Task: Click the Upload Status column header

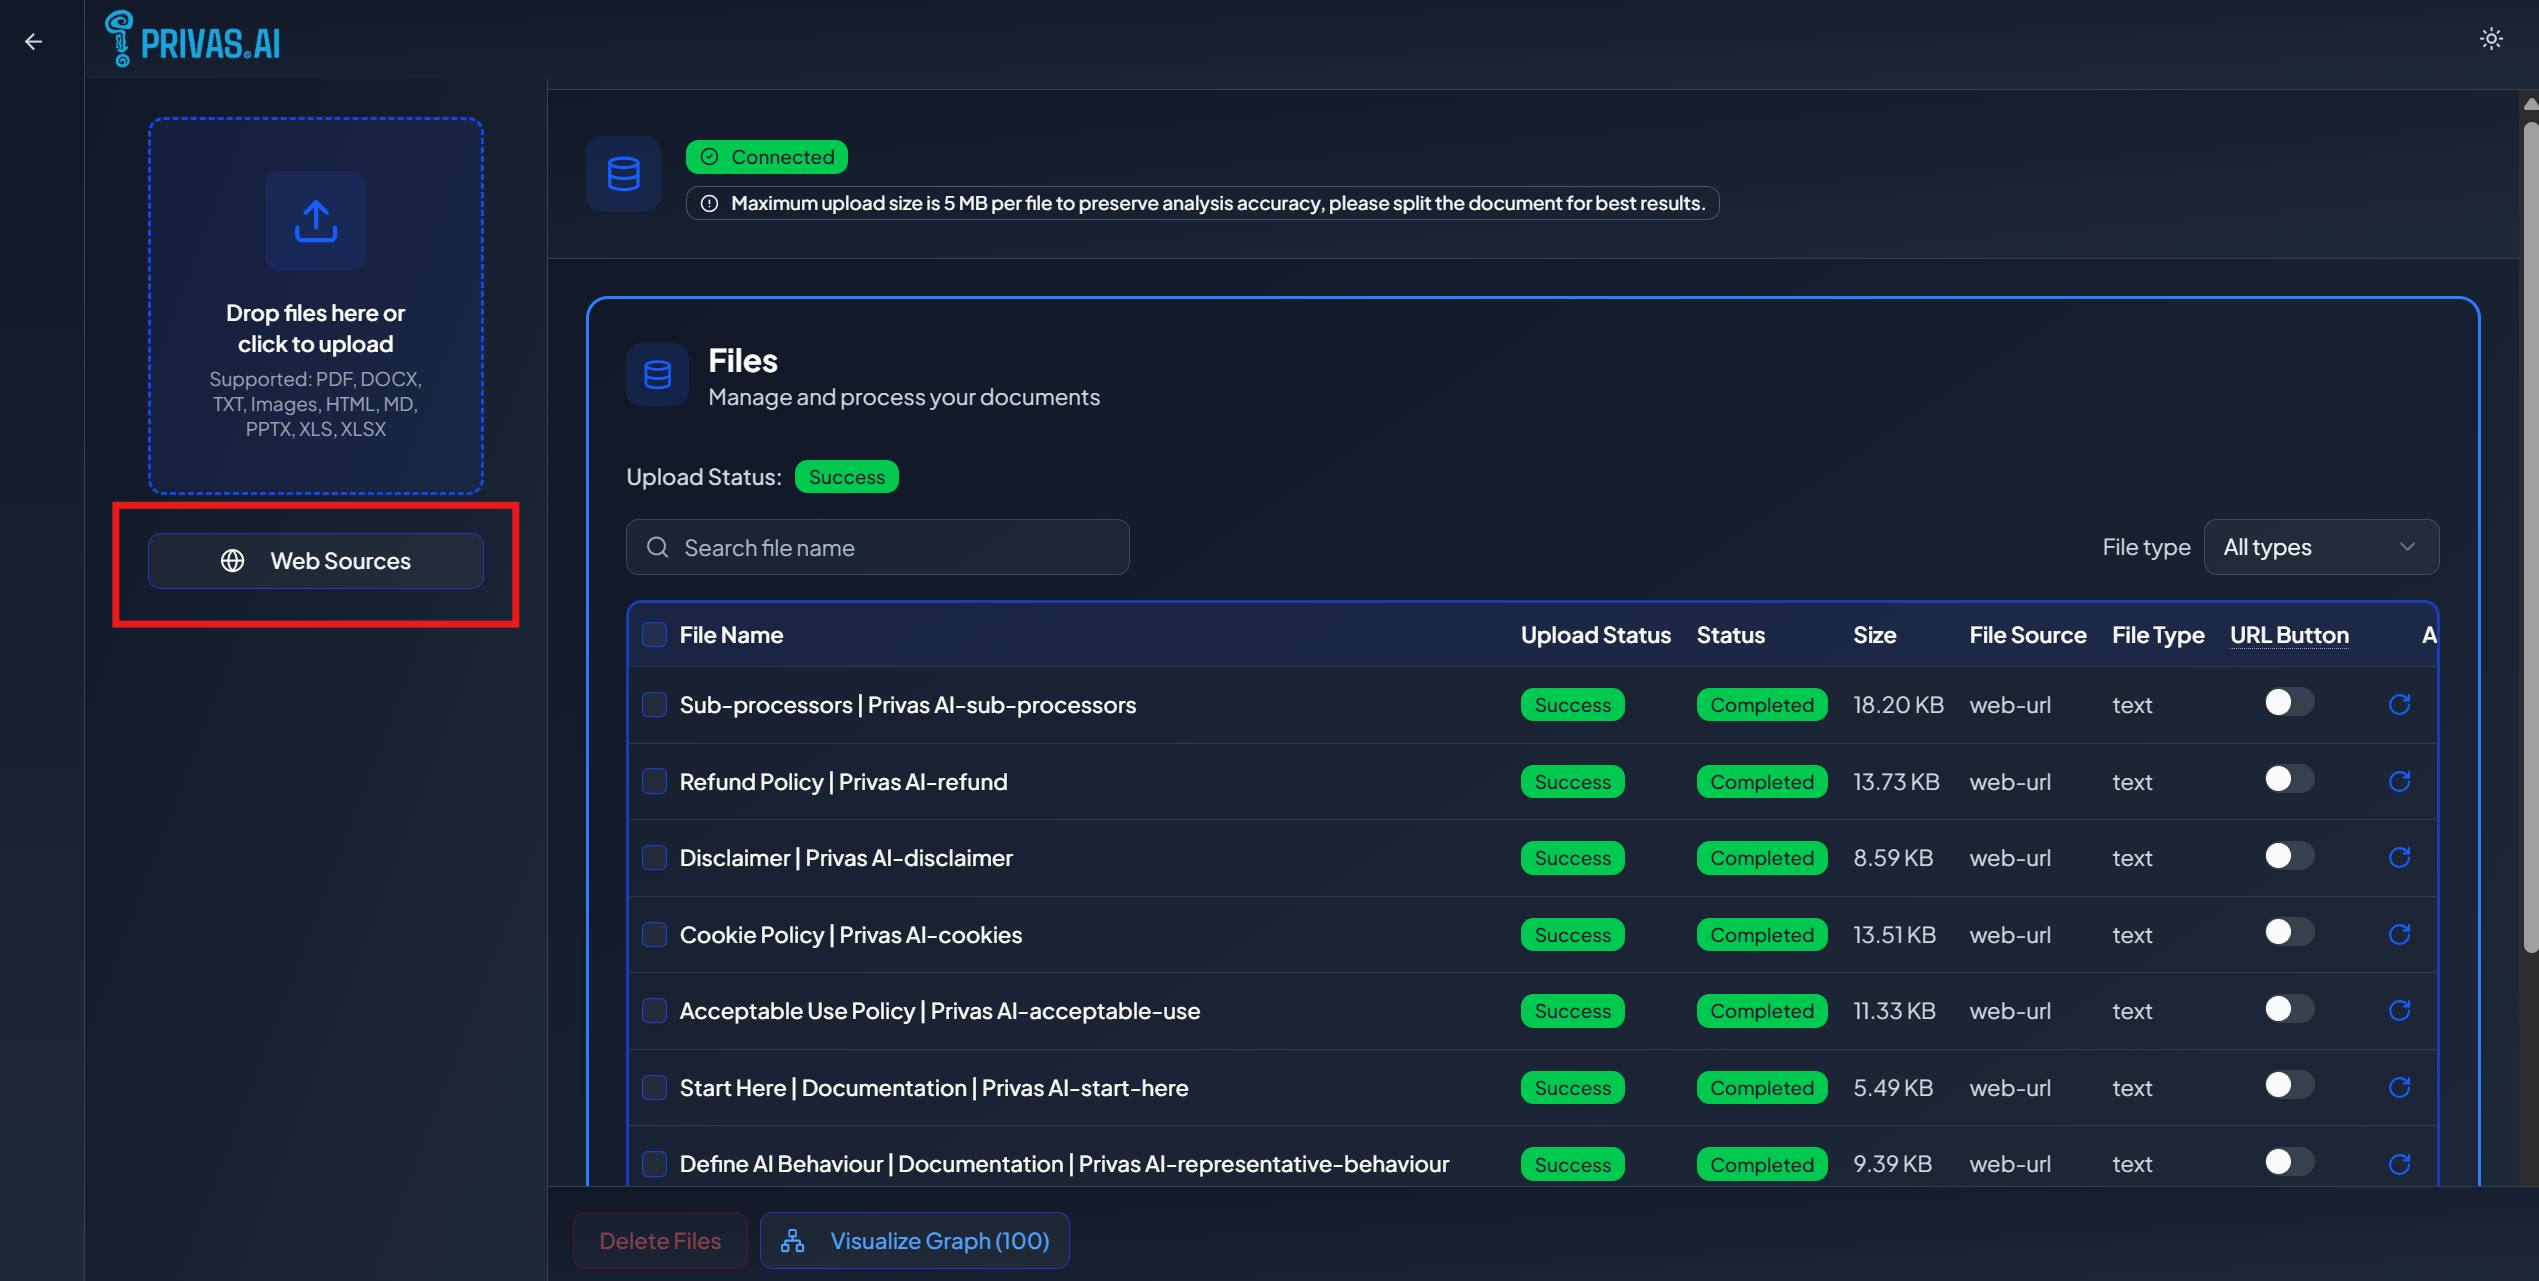Action: [1595, 635]
